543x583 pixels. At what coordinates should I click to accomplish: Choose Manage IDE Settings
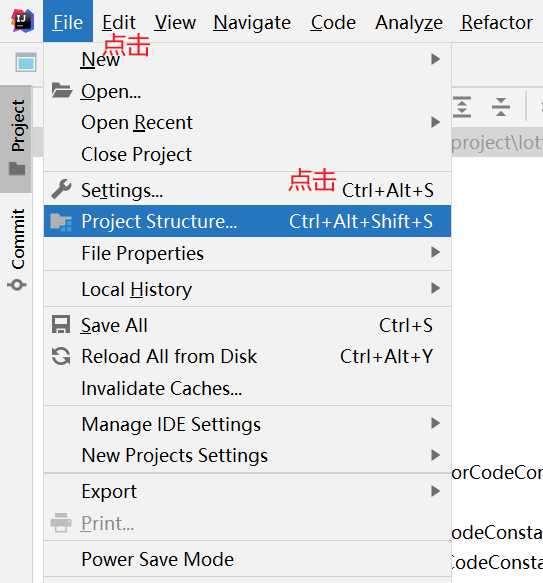(x=247, y=424)
